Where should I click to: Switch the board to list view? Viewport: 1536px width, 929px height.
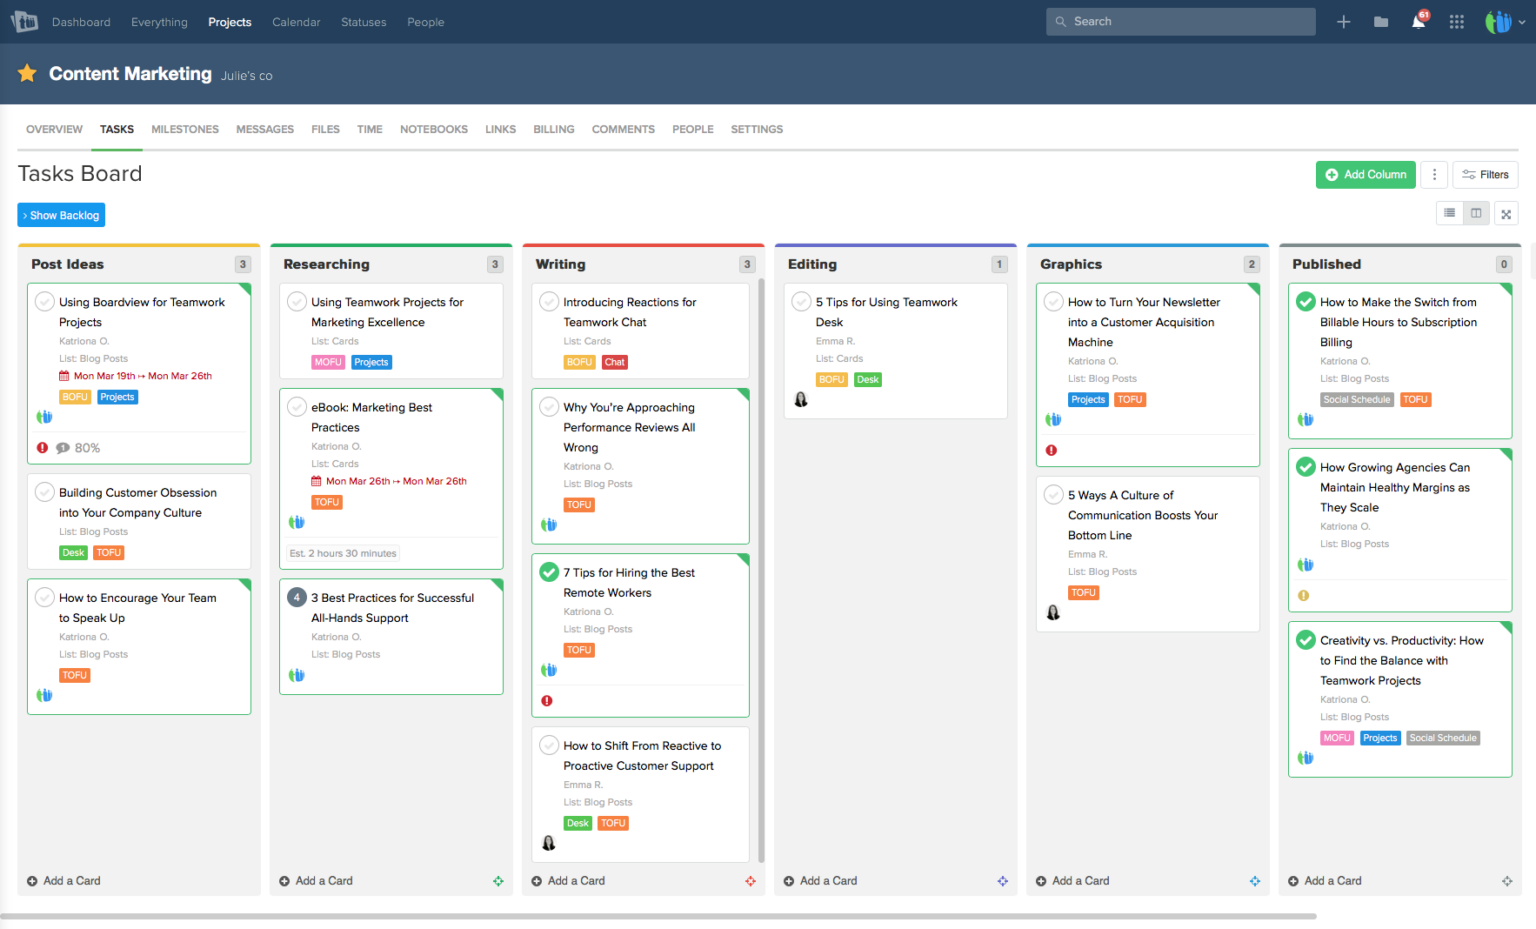pyautogui.click(x=1449, y=212)
